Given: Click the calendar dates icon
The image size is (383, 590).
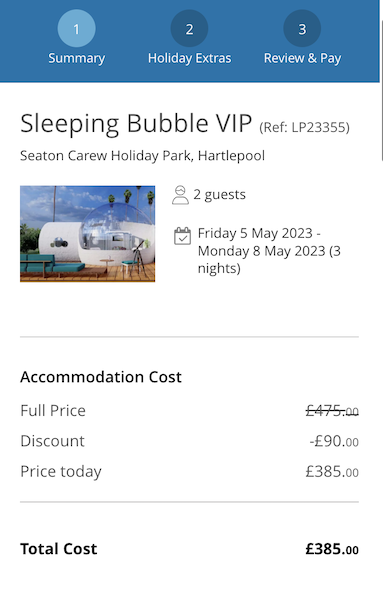Looking at the screenshot, I should pyautogui.click(x=182, y=236).
